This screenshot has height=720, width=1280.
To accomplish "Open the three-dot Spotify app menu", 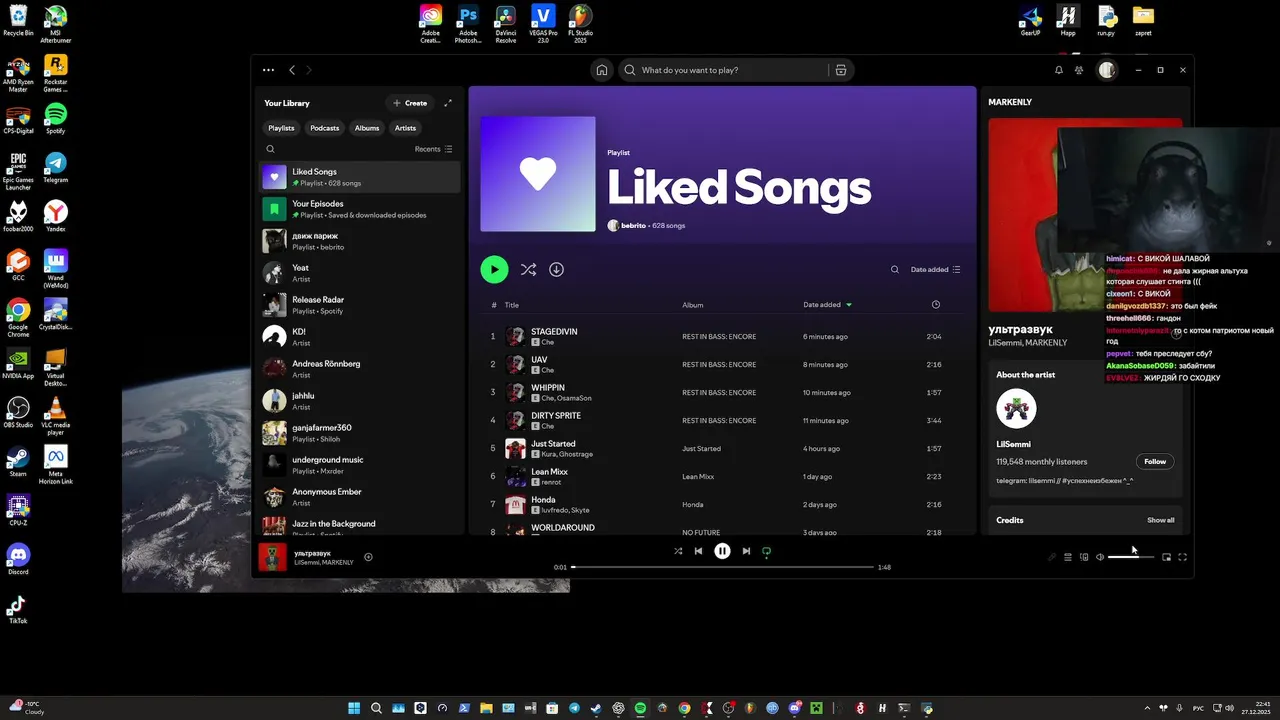I will pyautogui.click(x=268, y=70).
